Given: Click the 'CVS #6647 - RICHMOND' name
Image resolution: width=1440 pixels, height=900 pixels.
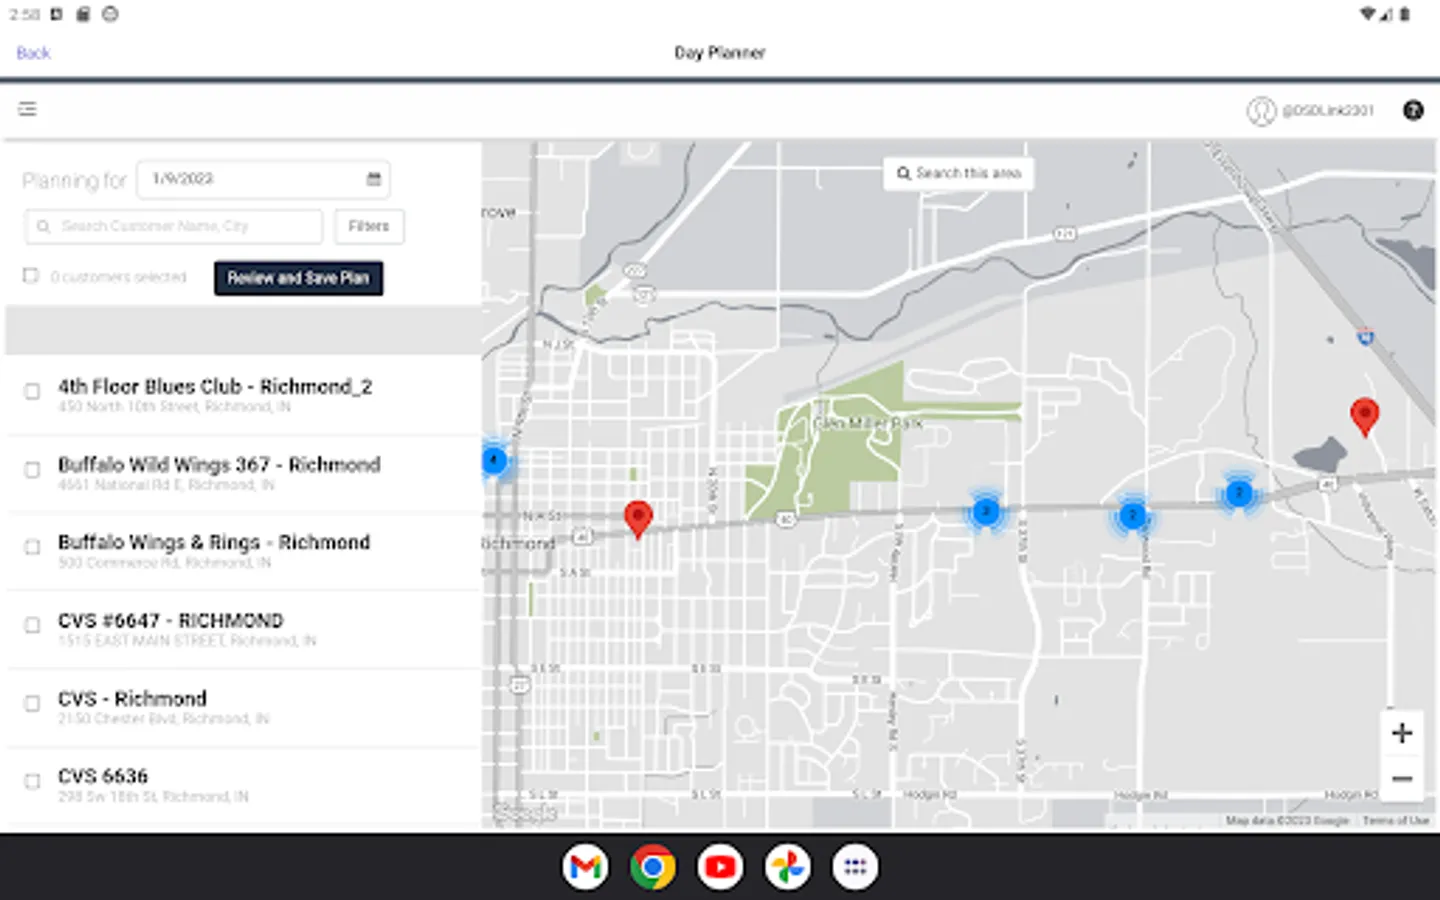Looking at the screenshot, I should pos(171,620).
